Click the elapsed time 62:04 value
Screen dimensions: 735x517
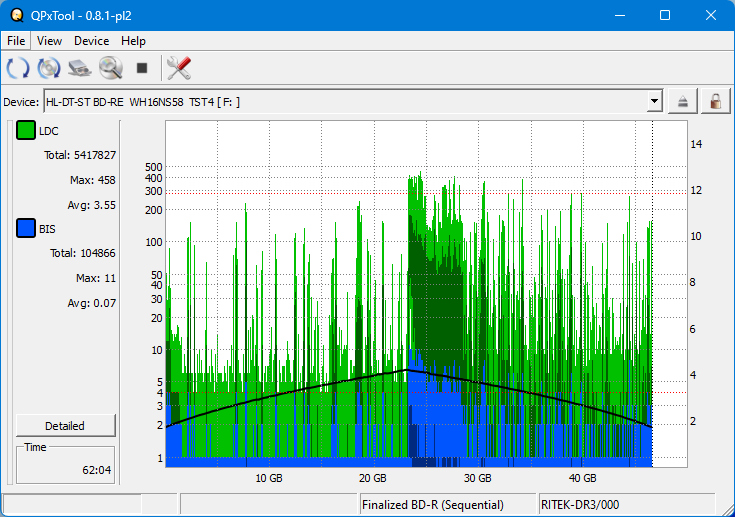tap(97, 470)
